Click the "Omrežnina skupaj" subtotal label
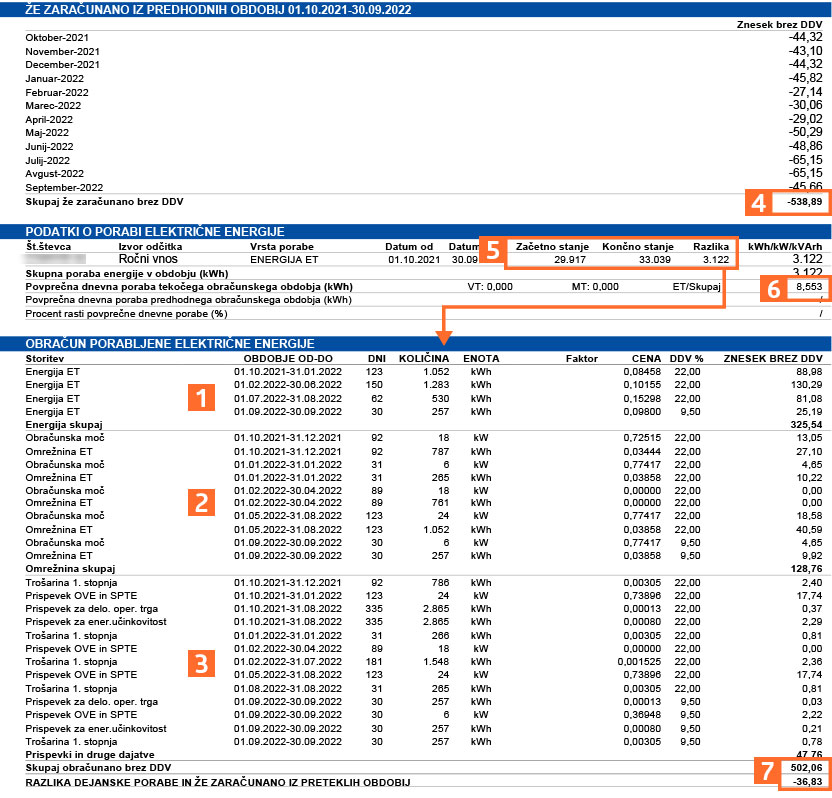The height and width of the screenshot is (798, 832). (x=70, y=569)
